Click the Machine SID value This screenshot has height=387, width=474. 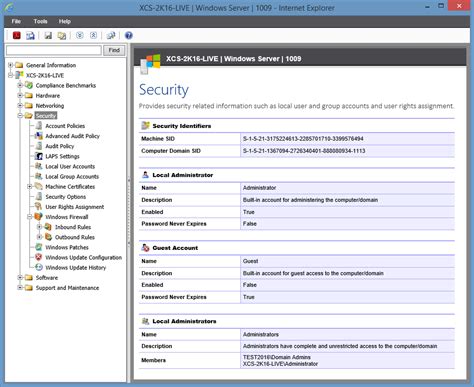(303, 139)
